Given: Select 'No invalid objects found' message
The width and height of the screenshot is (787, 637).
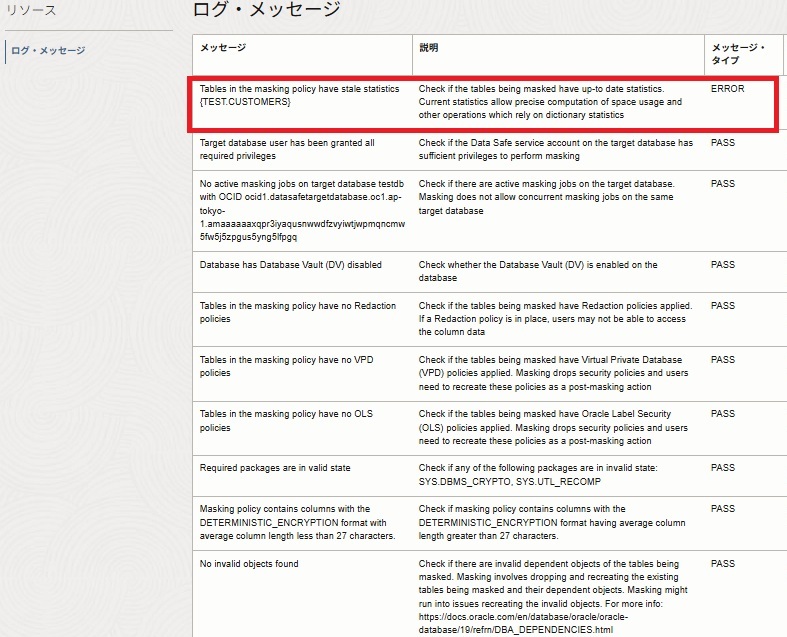Looking at the screenshot, I should click(249, 564).
